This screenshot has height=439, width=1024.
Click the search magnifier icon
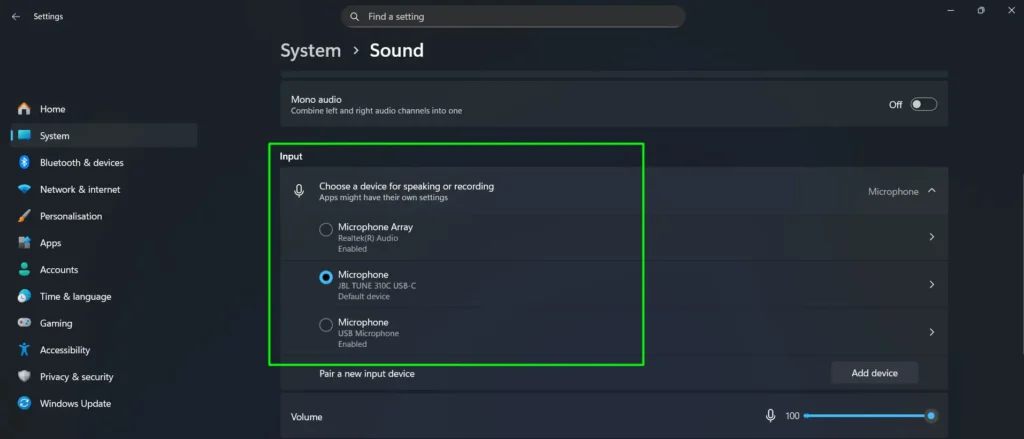click(355, 16)
